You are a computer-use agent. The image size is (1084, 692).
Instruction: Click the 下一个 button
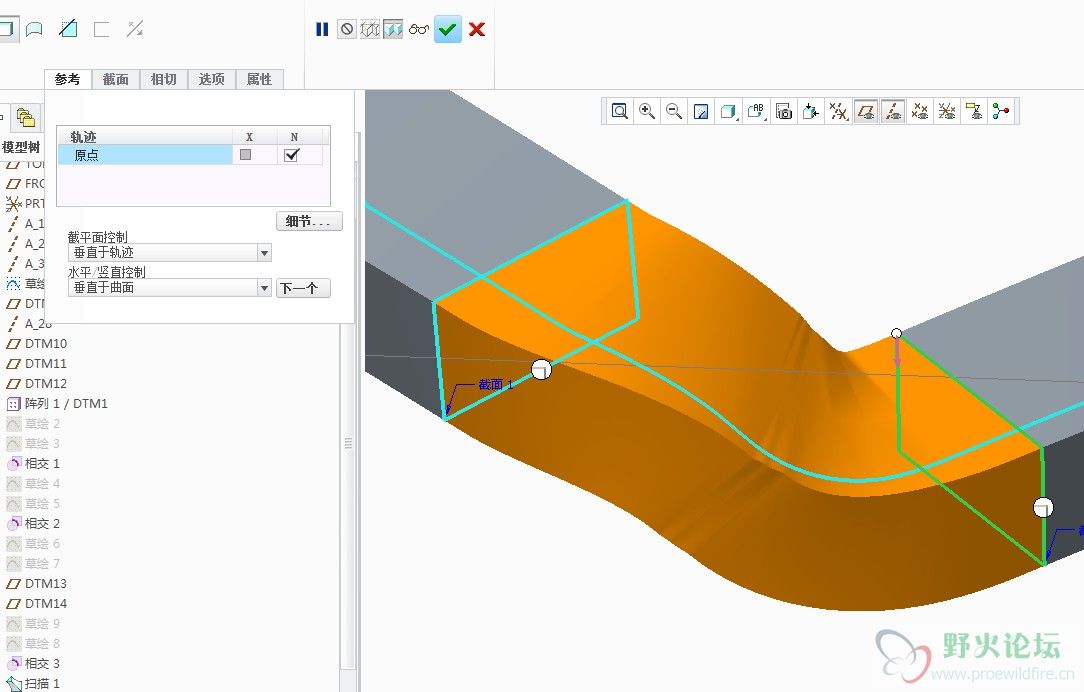click(302, 288)
